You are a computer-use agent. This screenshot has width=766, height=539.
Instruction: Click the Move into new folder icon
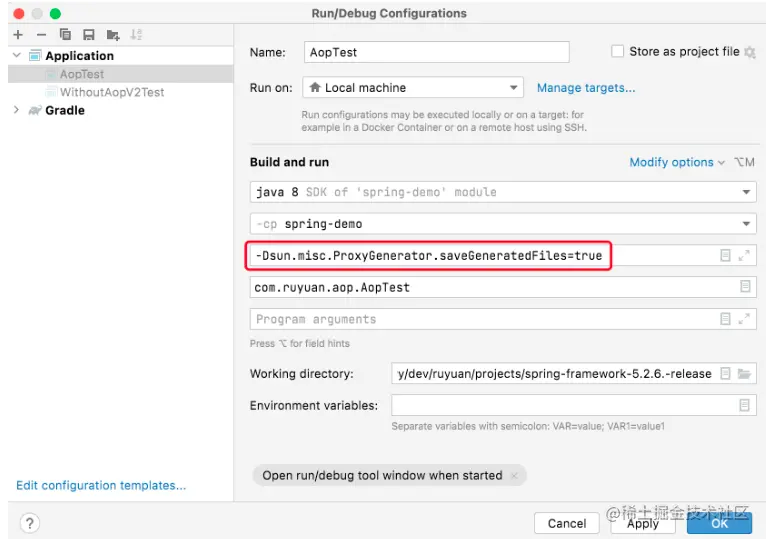(x=113, y=35)
